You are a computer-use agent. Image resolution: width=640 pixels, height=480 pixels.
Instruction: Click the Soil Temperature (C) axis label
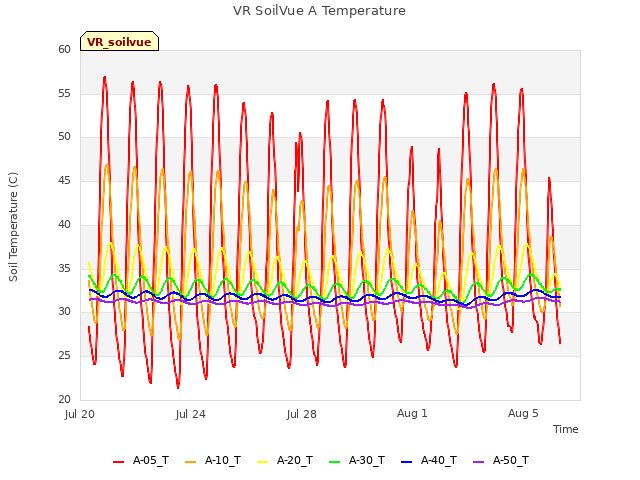(13, 227)
